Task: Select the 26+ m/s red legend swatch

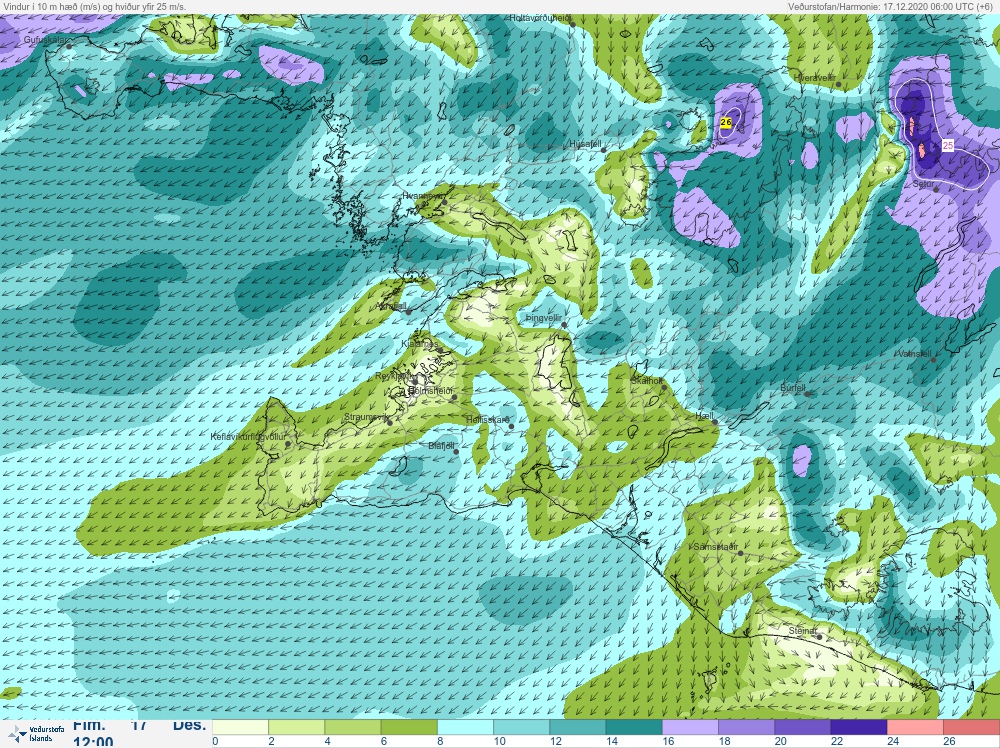Action: (x=971, y=727)
